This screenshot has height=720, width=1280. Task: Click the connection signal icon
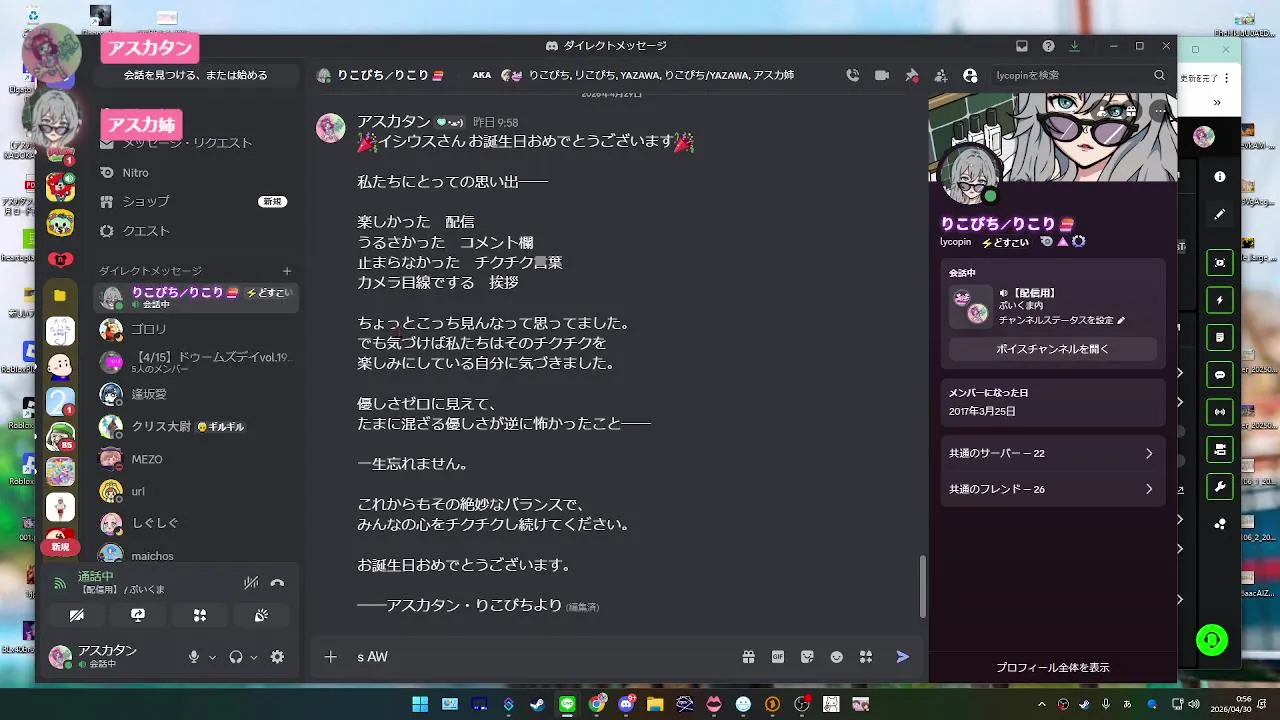[60, 583]
